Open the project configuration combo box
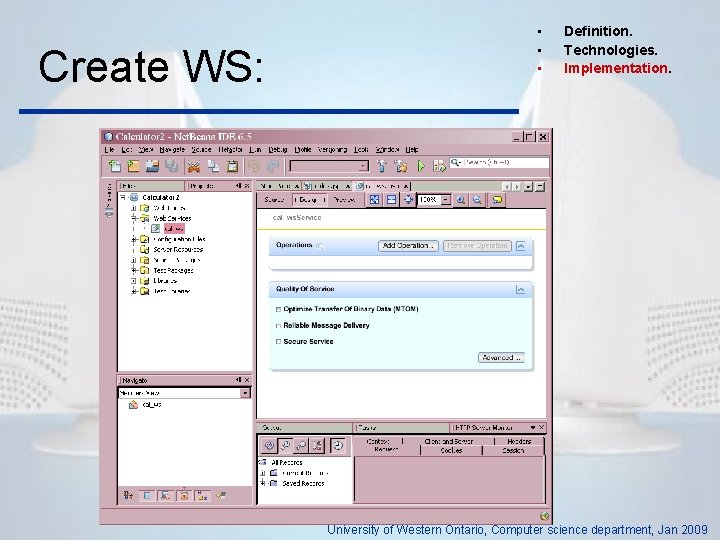This screenshot has height=540, width=720. (x=329, y=166)
